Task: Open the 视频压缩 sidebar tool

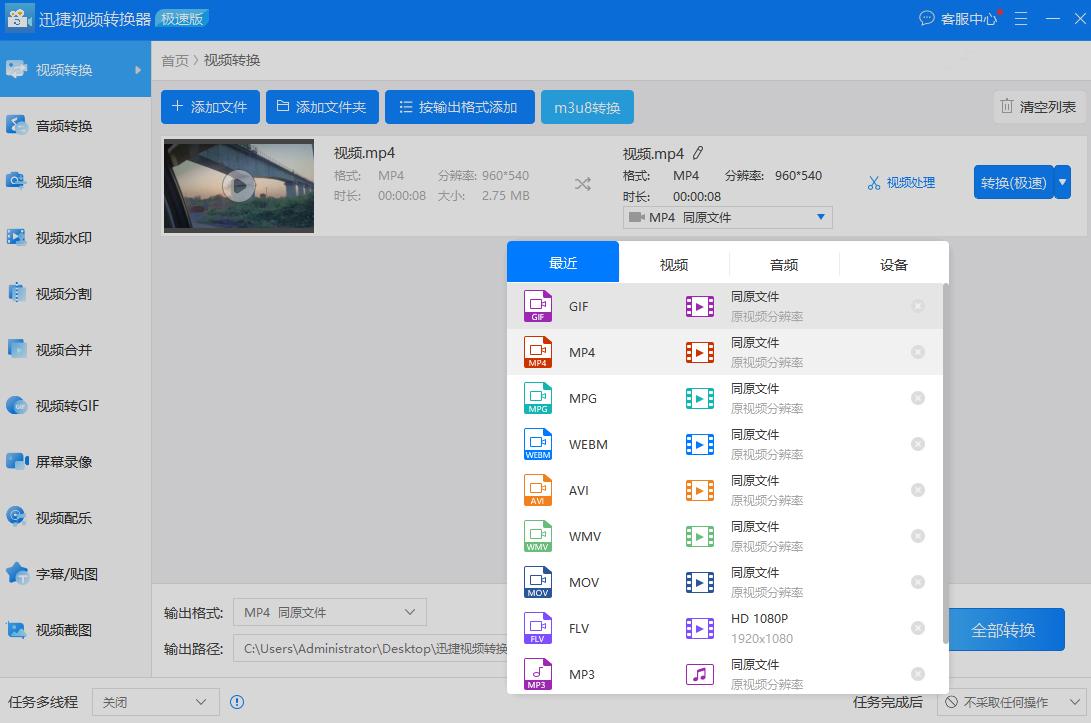Action: coord(64,182)
